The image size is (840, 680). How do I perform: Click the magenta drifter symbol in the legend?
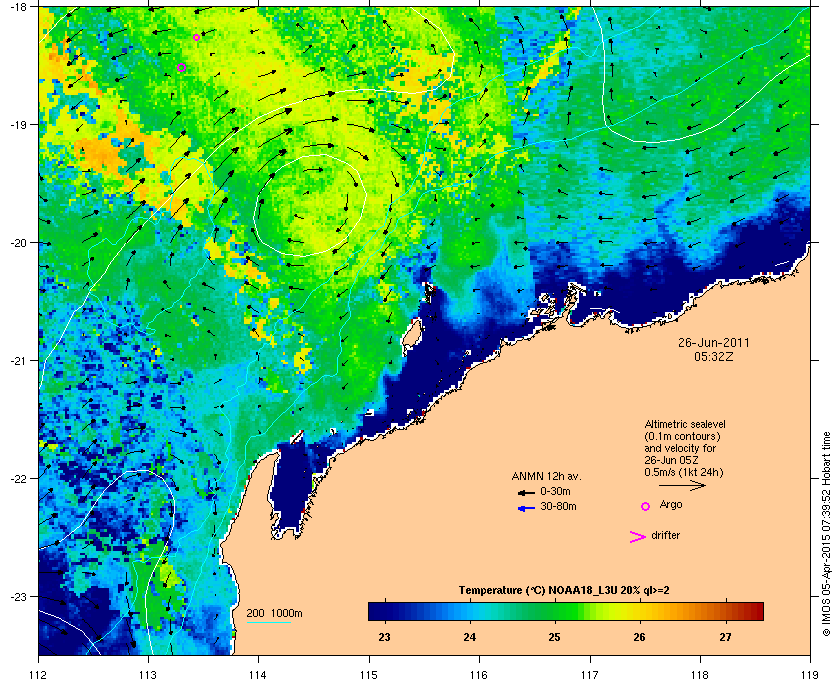[x=638, y=537]
